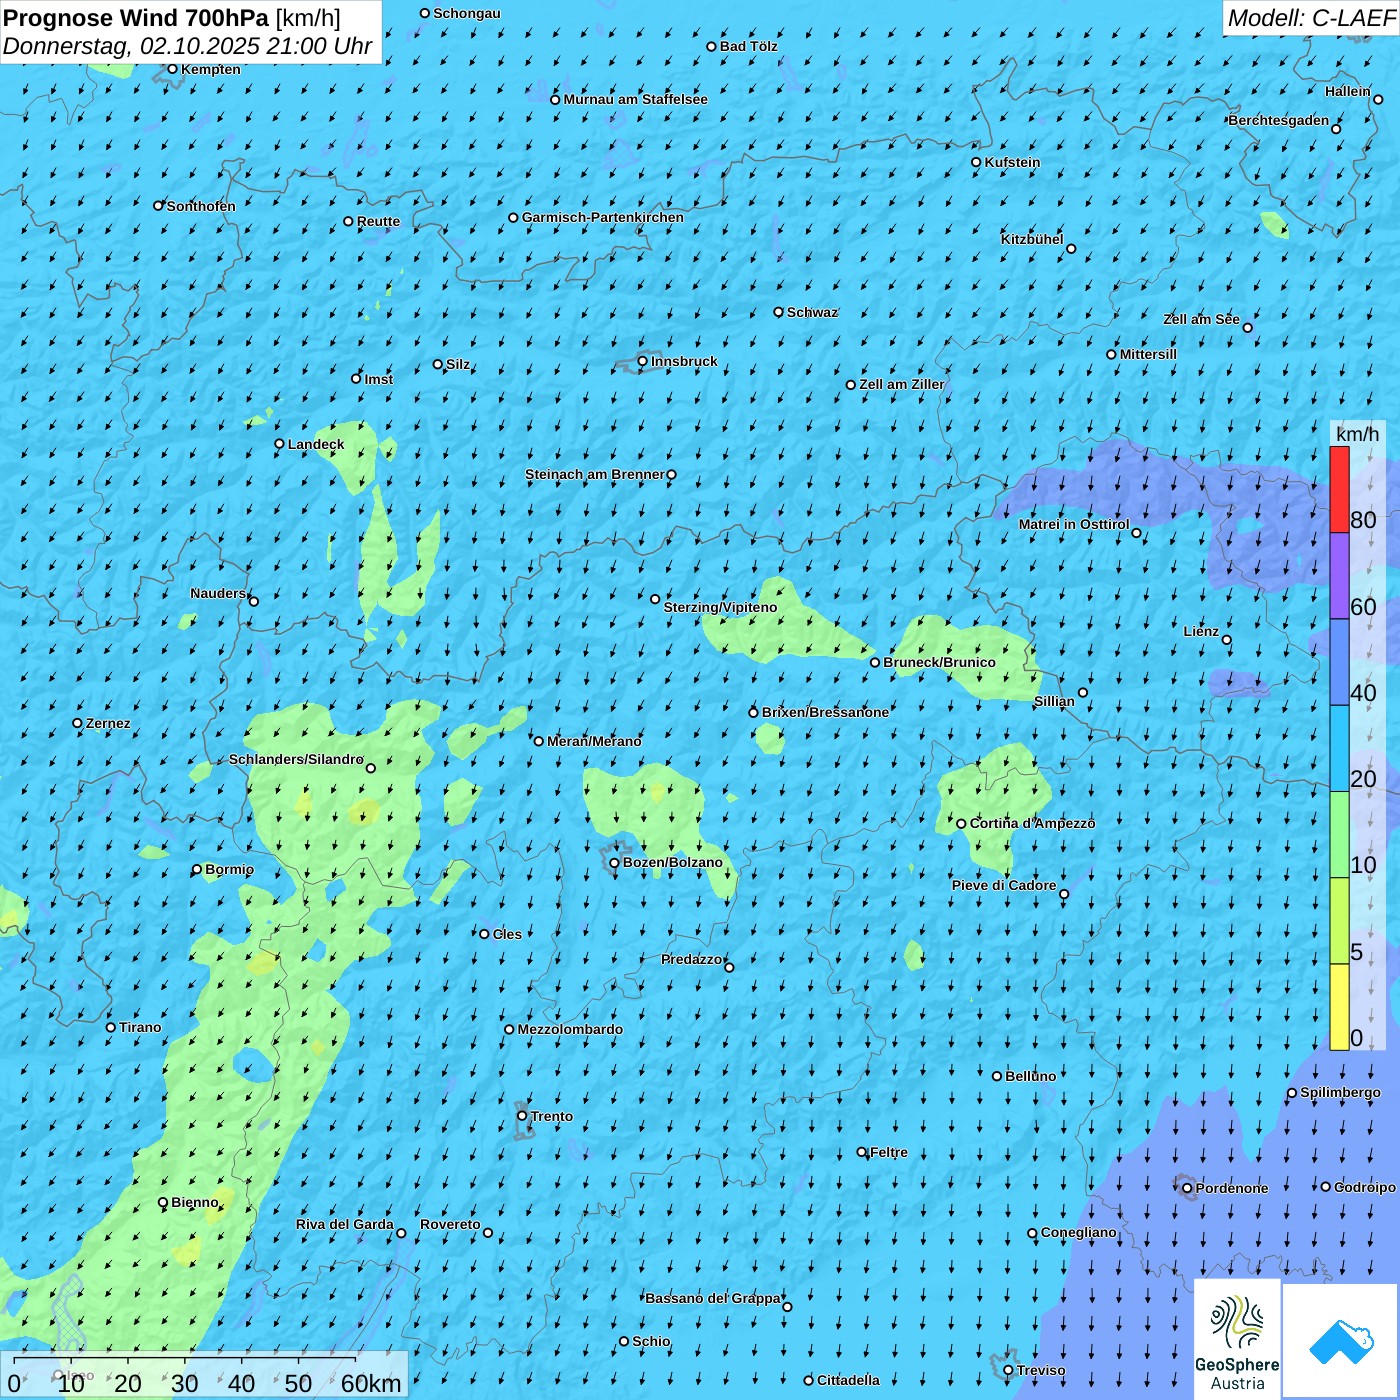This screenshot has width=1400, height=1400.
Task: Select the Innsbruck city label
Action: coord(684,361)
